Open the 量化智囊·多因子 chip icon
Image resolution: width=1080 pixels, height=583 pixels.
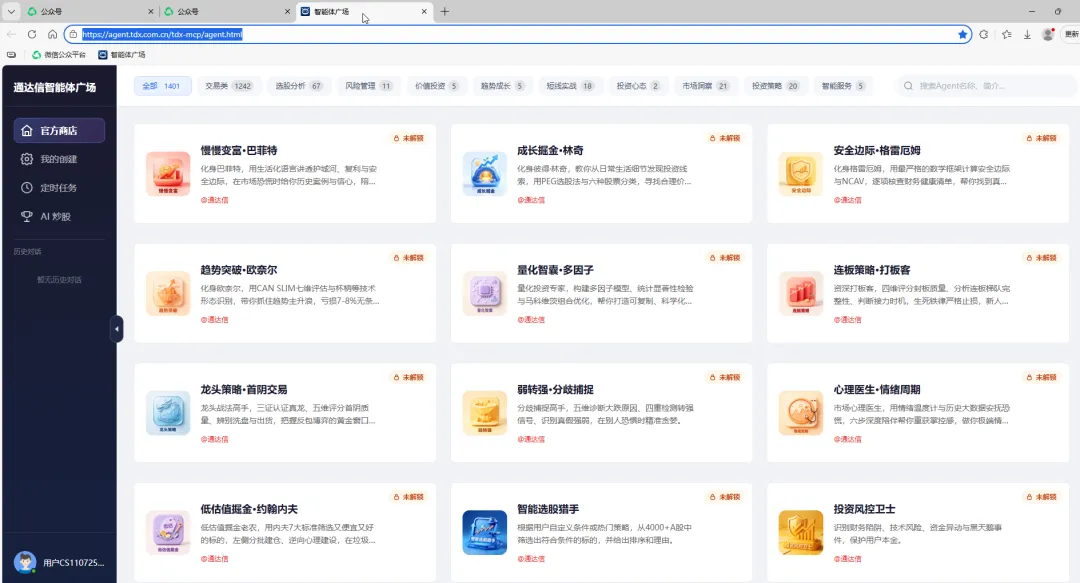pyautogui.click(x=485, y=294)
